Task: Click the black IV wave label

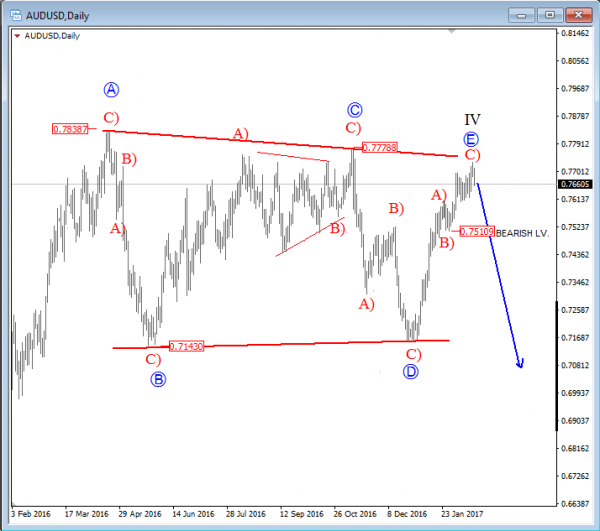Action: pyautogui.click(x=472, y=120)
